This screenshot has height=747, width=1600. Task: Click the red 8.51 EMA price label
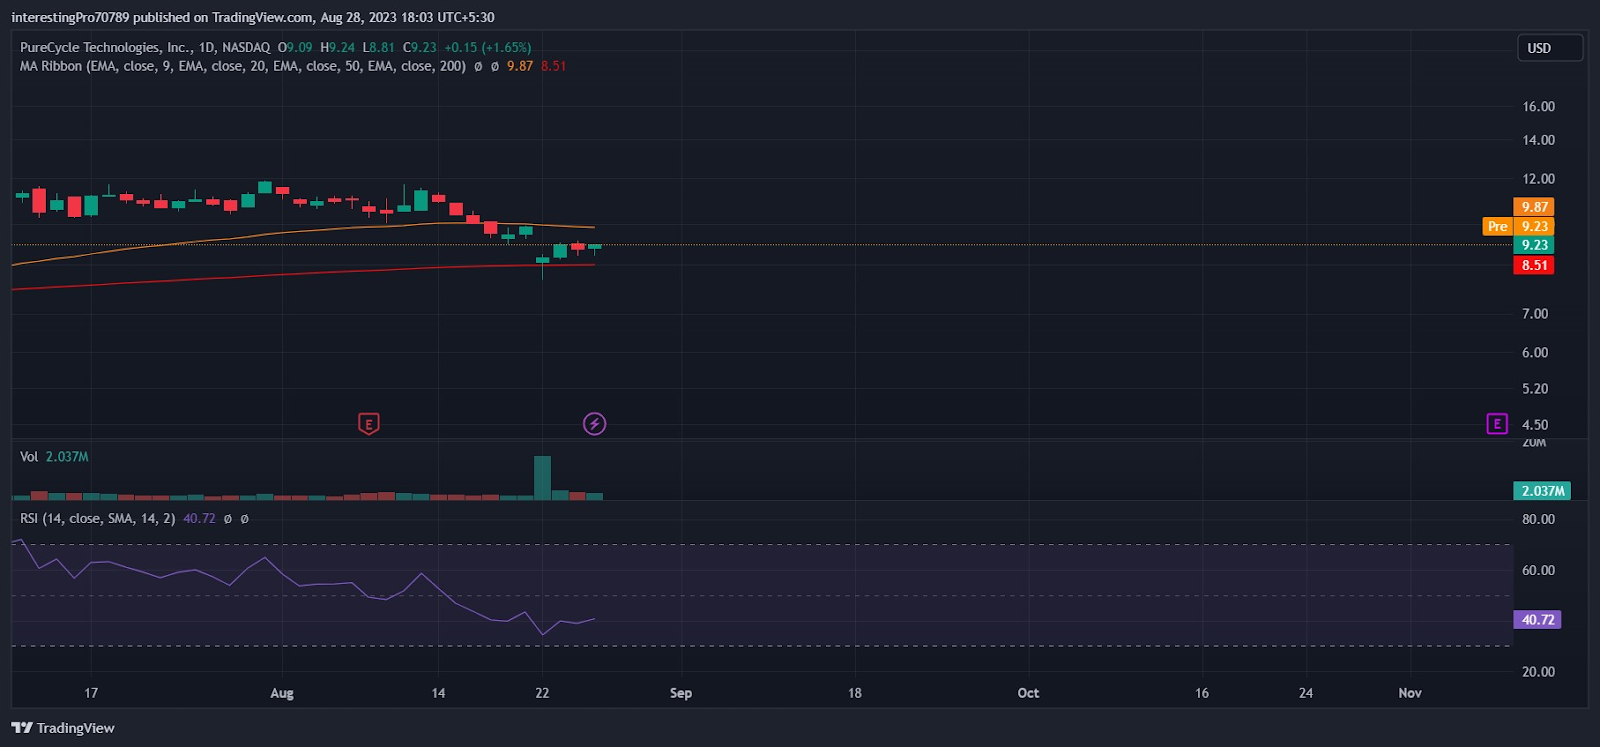tap(1534, 265)
